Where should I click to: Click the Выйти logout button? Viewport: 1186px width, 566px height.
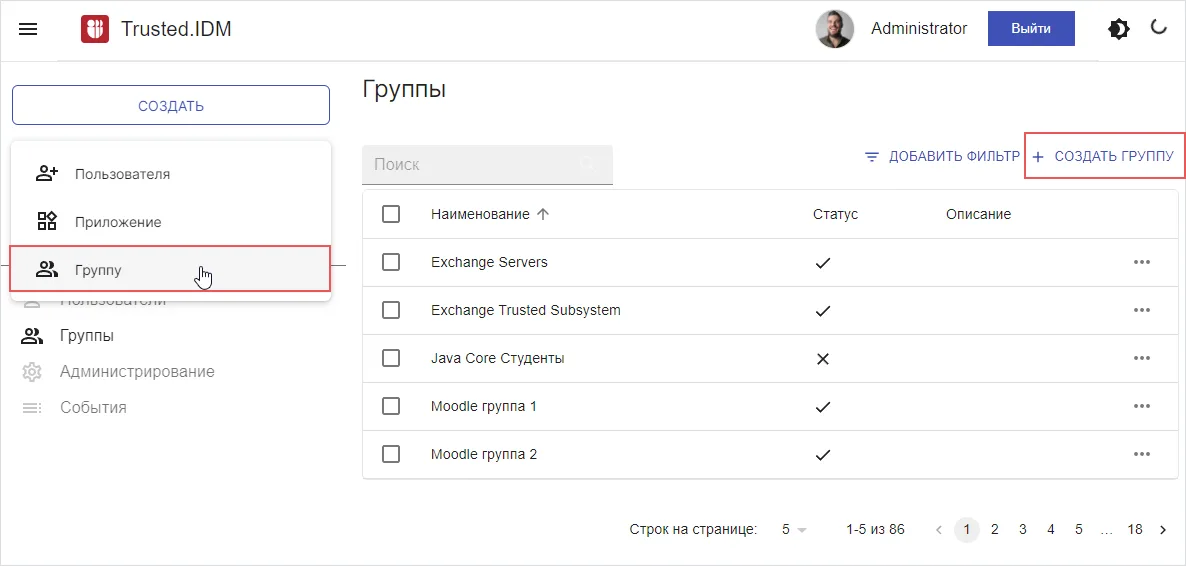coord(1030,29)
